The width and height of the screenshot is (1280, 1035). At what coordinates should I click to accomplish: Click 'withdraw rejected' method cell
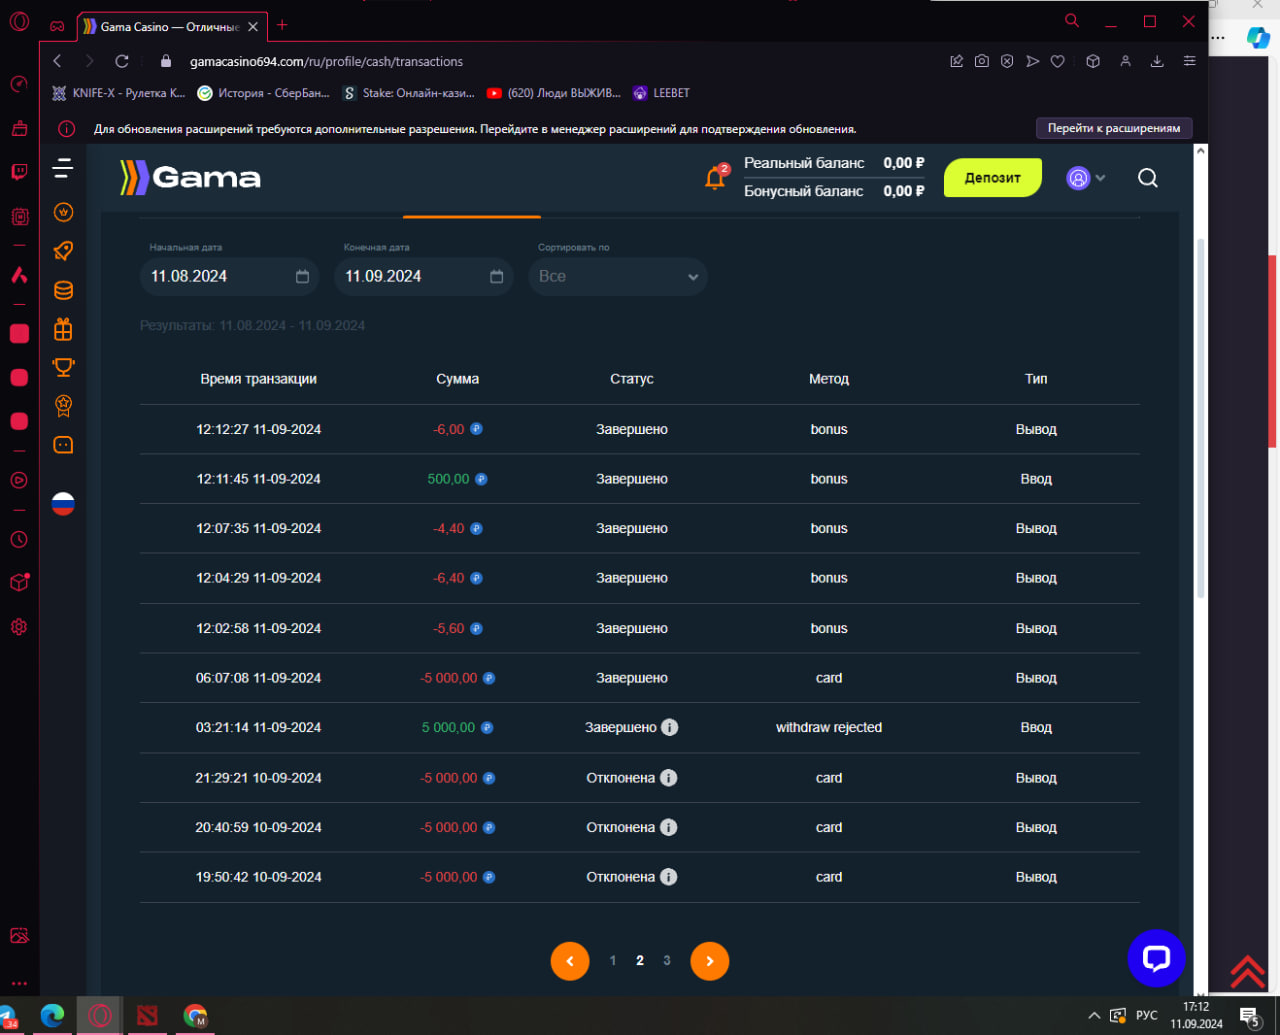829,727
